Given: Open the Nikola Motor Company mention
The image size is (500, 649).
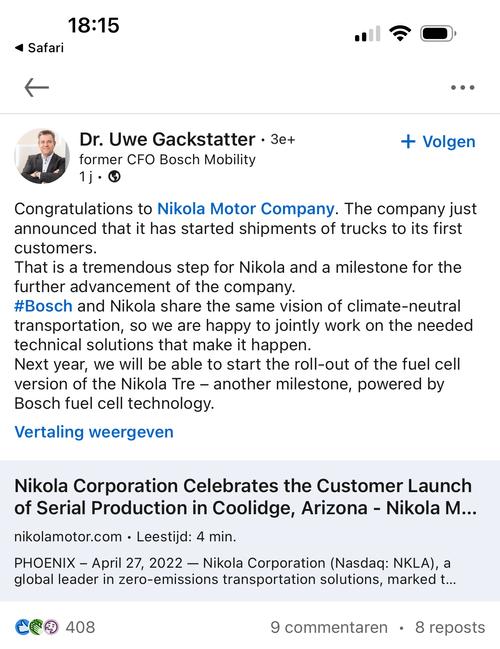Looking at the screenshot, I should point(245,209).
